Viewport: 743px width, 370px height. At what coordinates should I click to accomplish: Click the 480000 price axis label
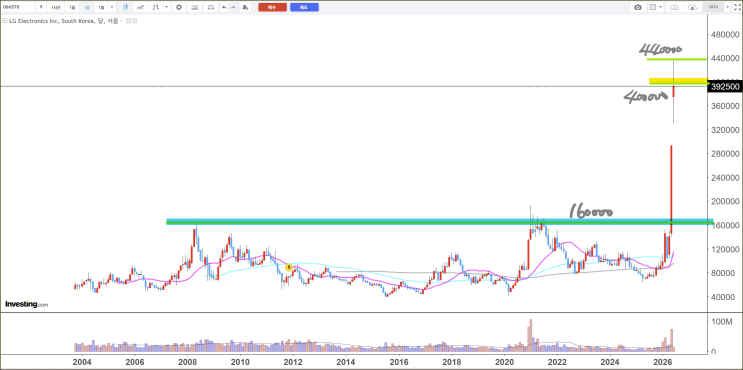[726, 35]
